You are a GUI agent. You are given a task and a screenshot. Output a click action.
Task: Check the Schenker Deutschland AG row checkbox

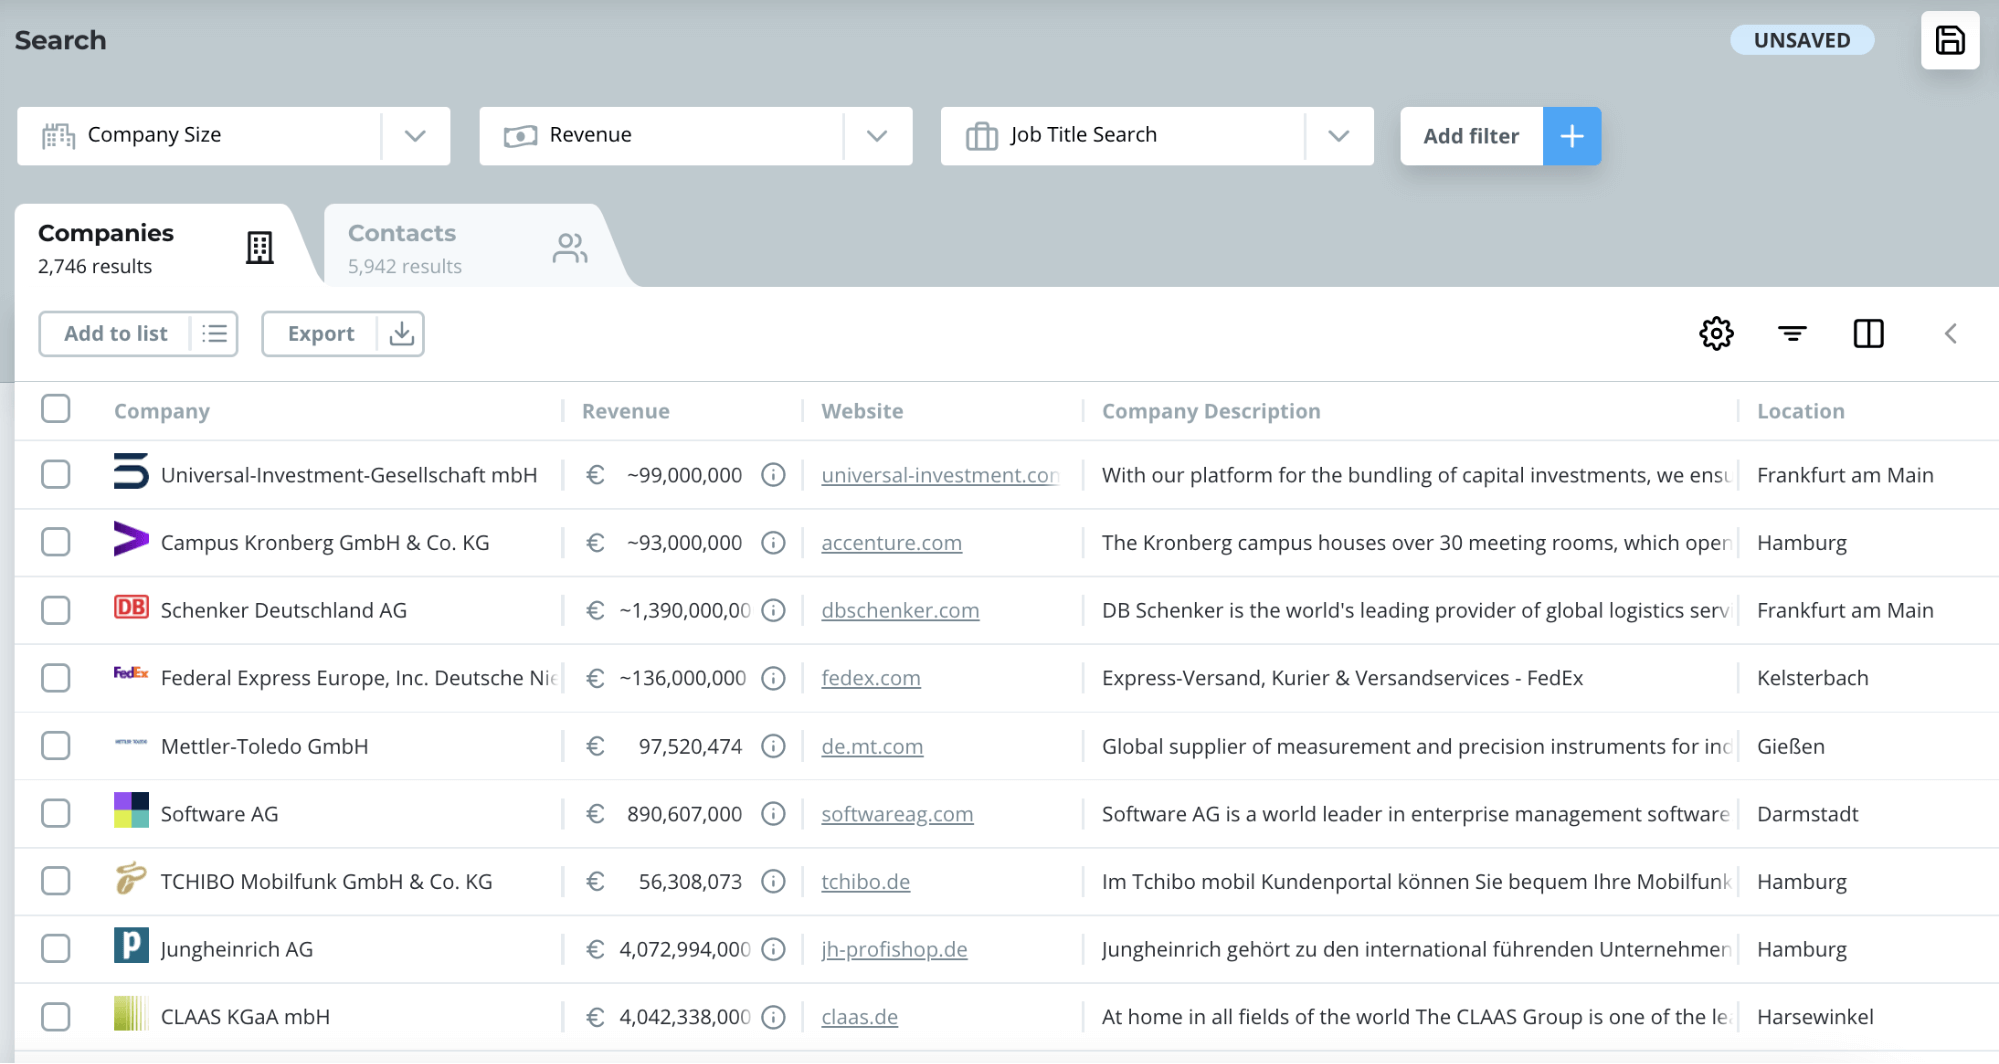[x=56, y=609]
